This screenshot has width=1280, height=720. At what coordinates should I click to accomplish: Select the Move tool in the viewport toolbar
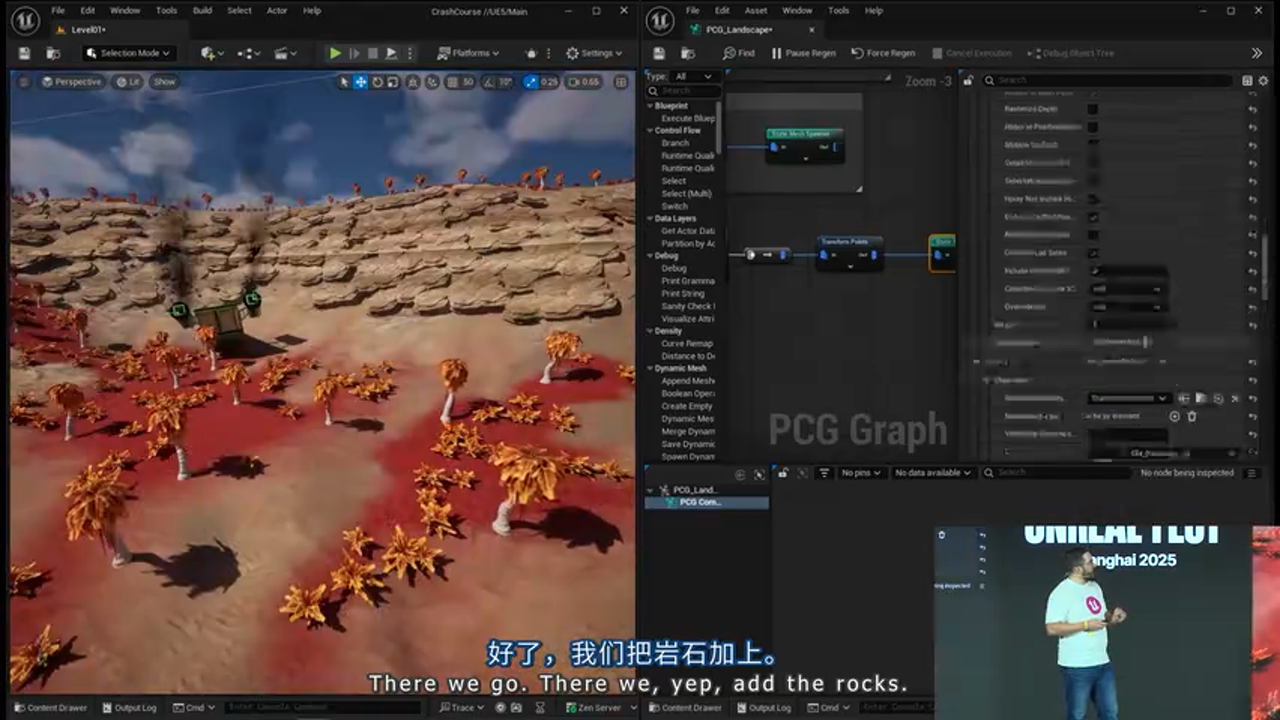click(361, 82)
